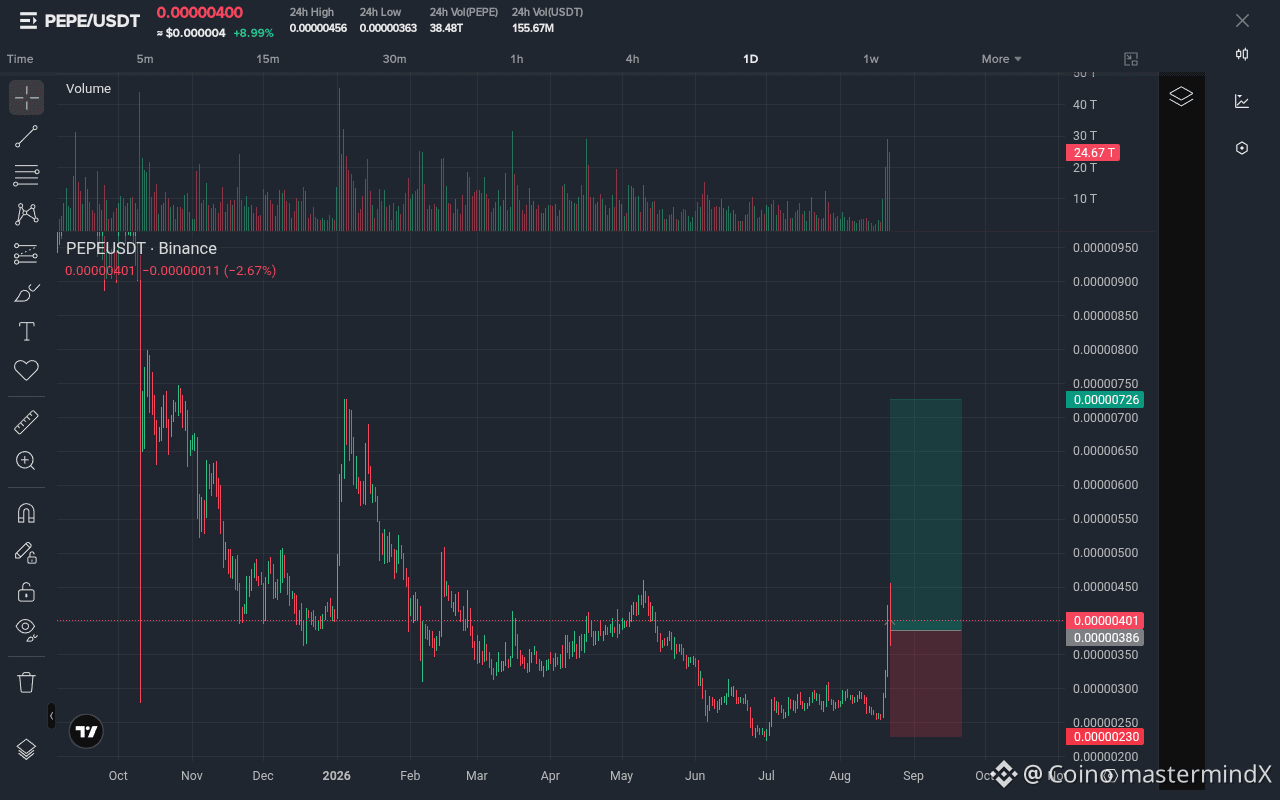Click the 0.00000386 entry price label
Image resolution: width=1280 pixels, height=800 pixels.
click(1105, 638)
